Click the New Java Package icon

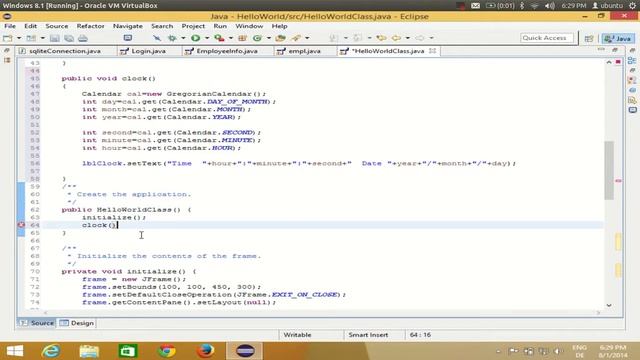point(242,38)
